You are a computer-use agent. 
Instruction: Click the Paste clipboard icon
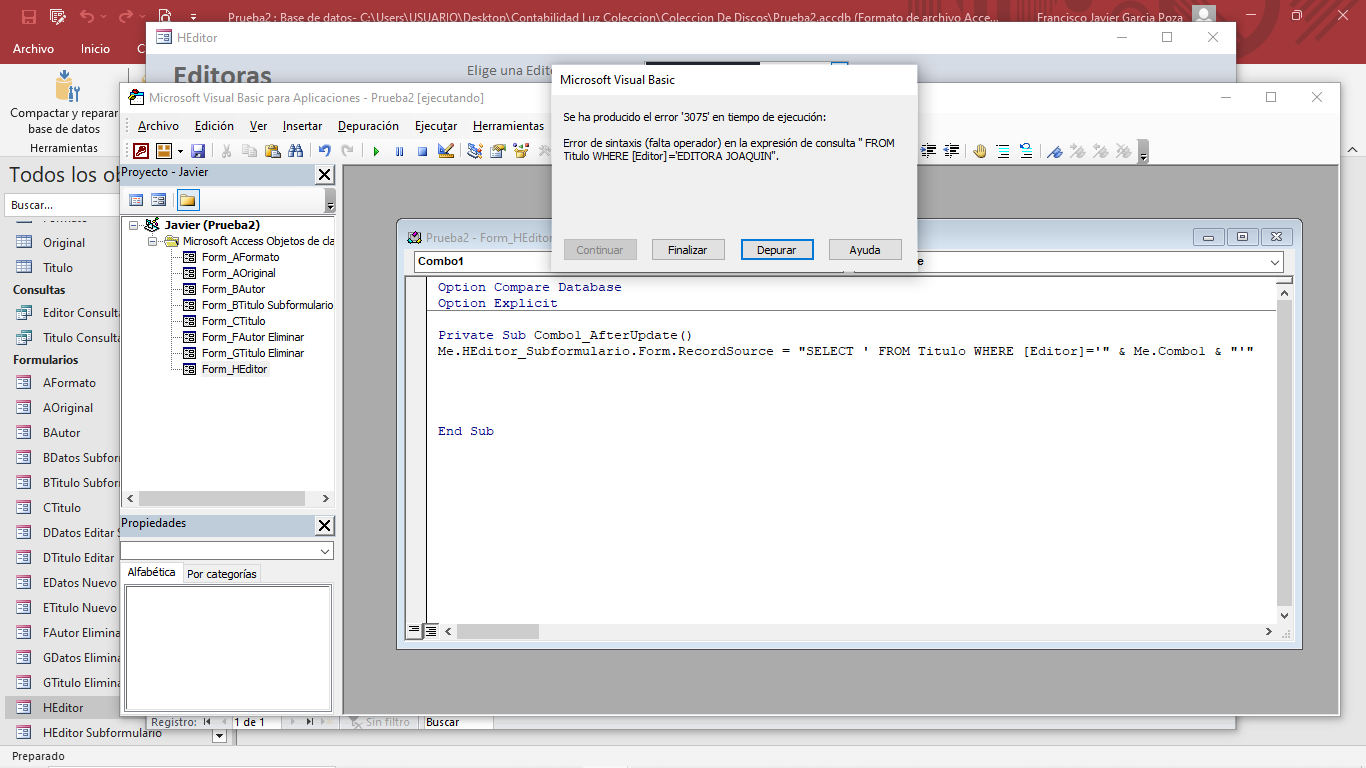[272, 151]
